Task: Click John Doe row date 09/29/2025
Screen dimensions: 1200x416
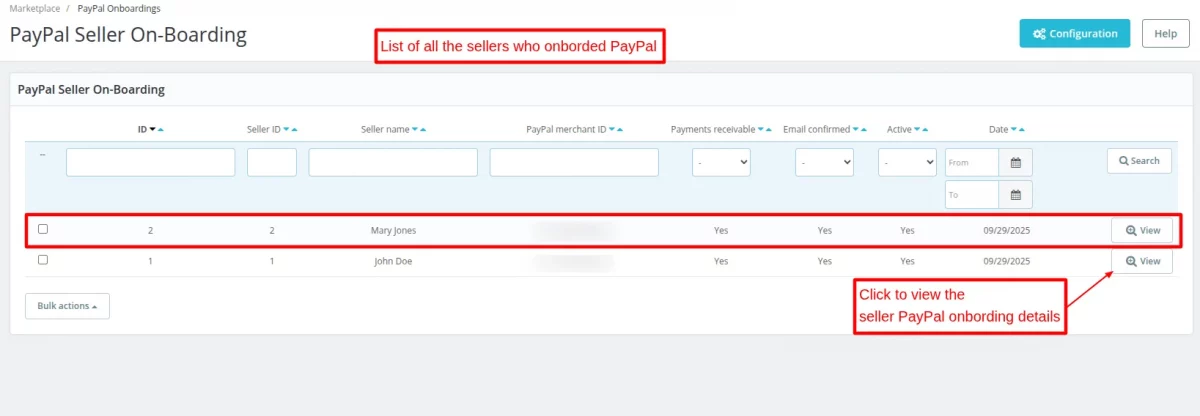Action: 1007,261
